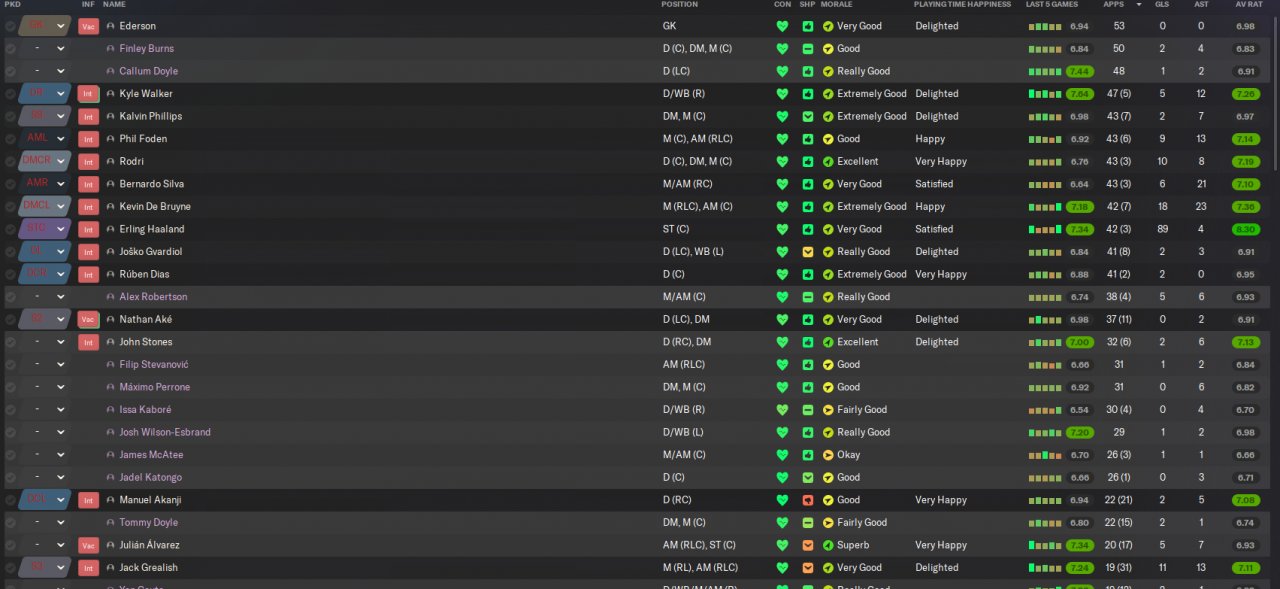Tick the select circle for Tommy Doyle
The height and width of the screenshot is (589, 1280).
pos(10,522)
